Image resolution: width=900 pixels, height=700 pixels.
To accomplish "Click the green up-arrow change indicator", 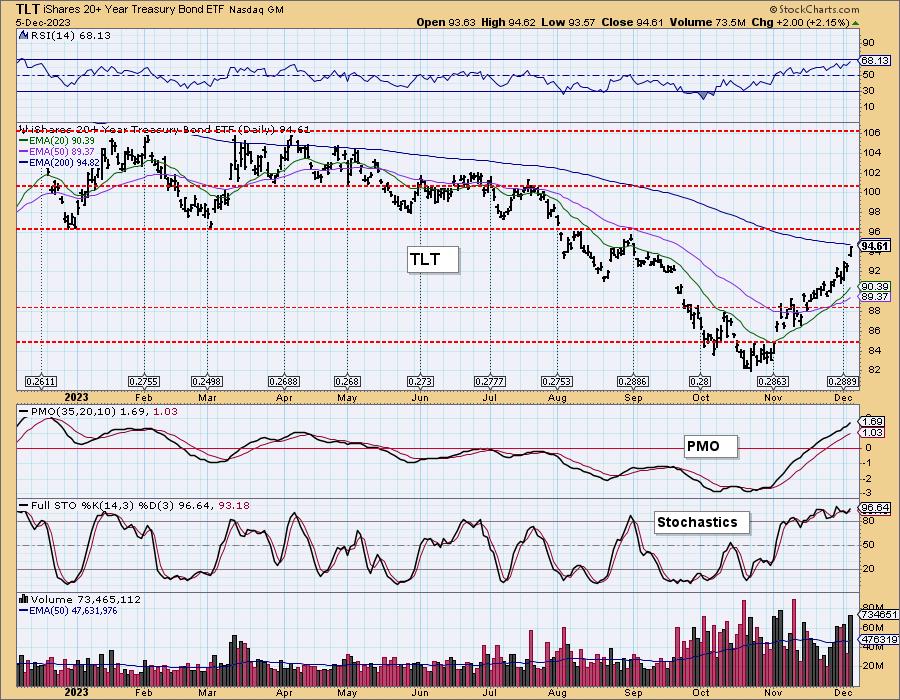I will coord(856,23).
